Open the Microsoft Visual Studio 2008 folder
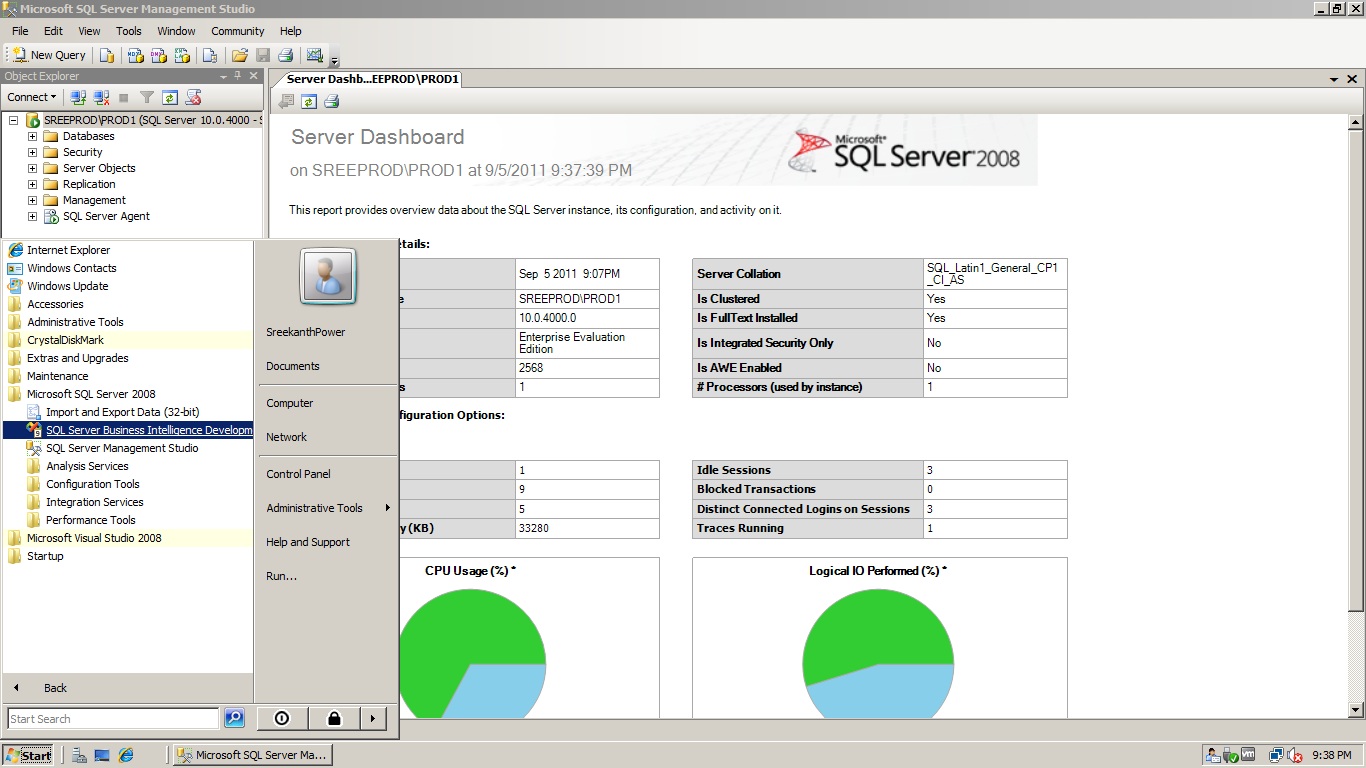1366x768 pixels. coord(128,538)
